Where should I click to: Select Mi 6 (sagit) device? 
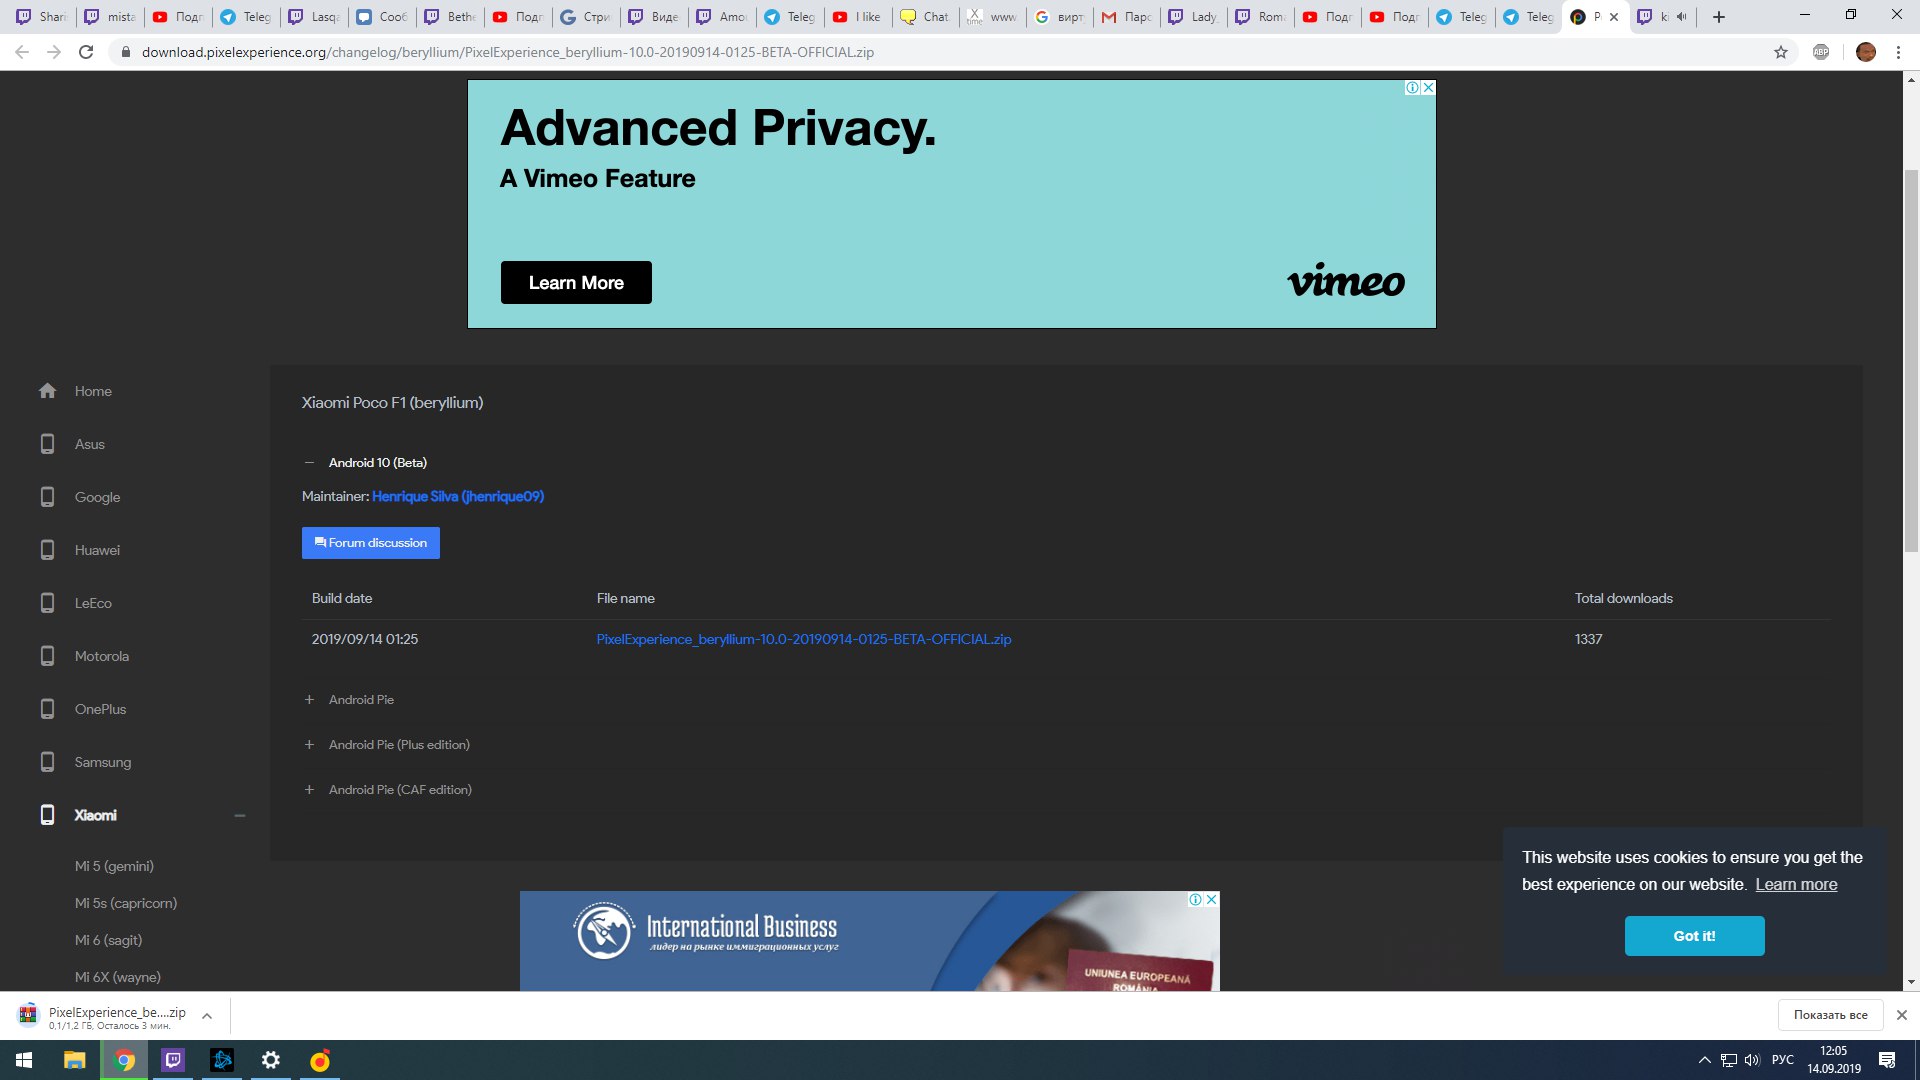click(108, 941)
